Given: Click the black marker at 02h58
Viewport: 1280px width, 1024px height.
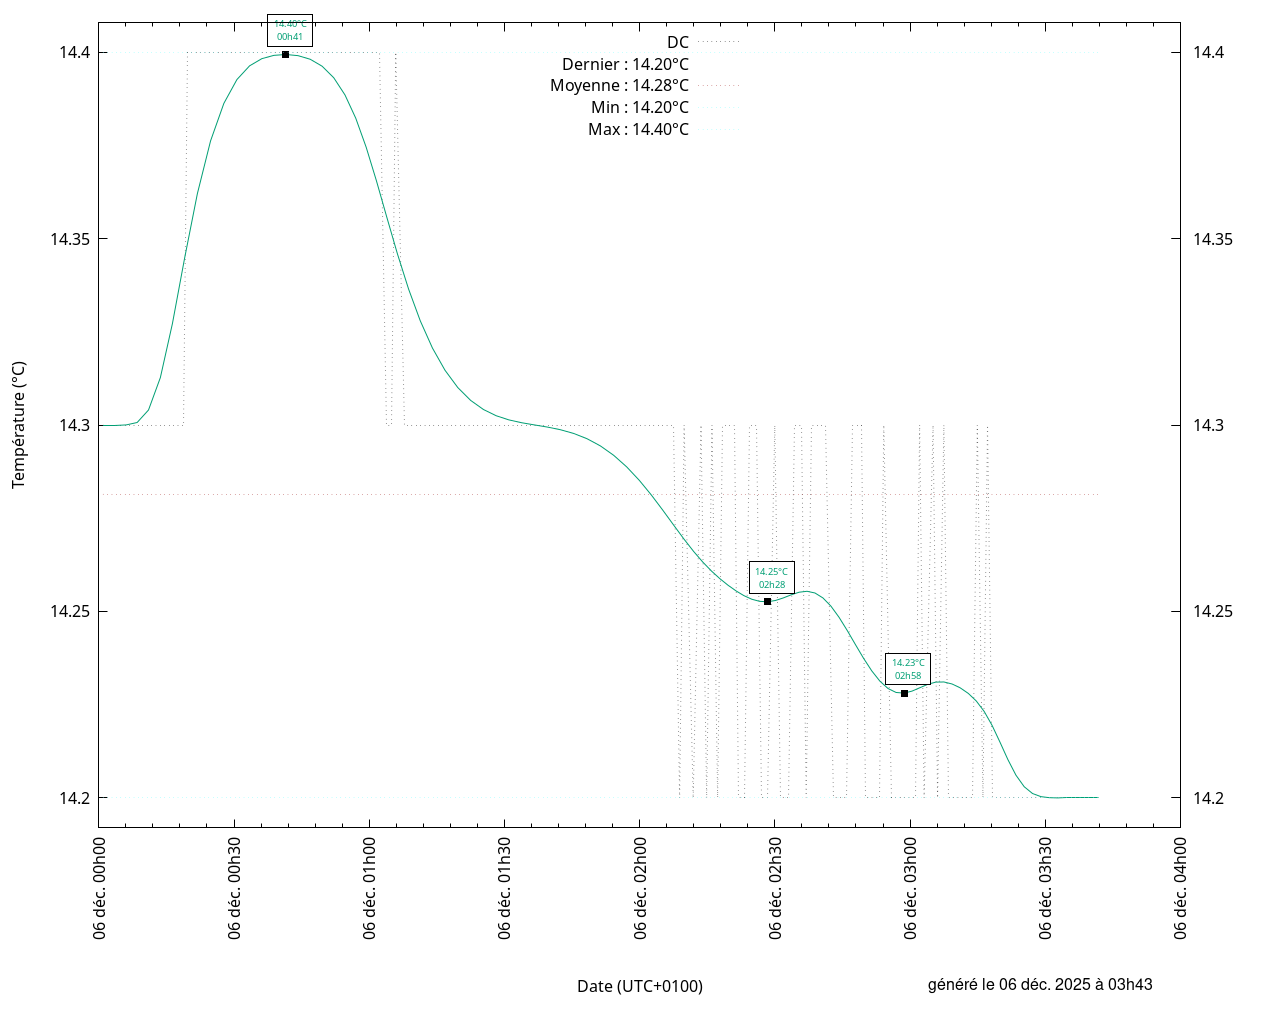Looking at the screenshot, I should (x=904, y=693).
